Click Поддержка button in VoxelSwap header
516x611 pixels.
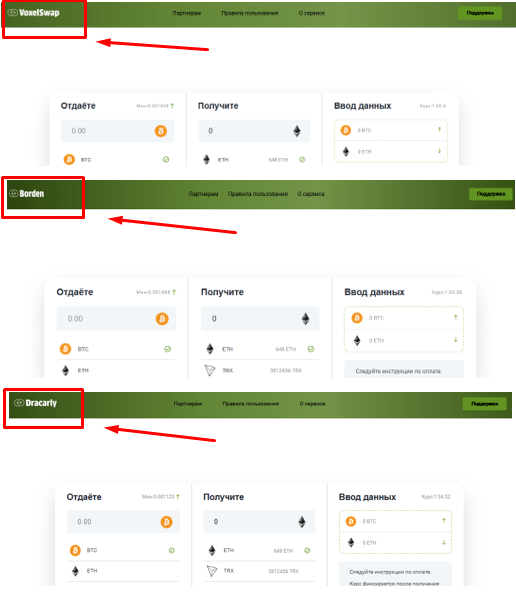tap(480, 13)
